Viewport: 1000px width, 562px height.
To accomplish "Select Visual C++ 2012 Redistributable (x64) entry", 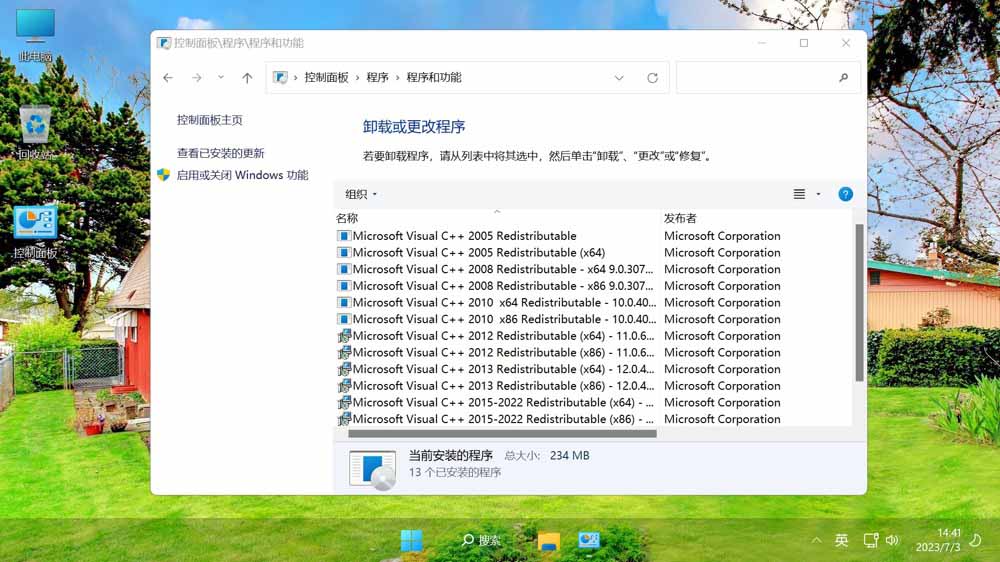I will coord(496,336).
